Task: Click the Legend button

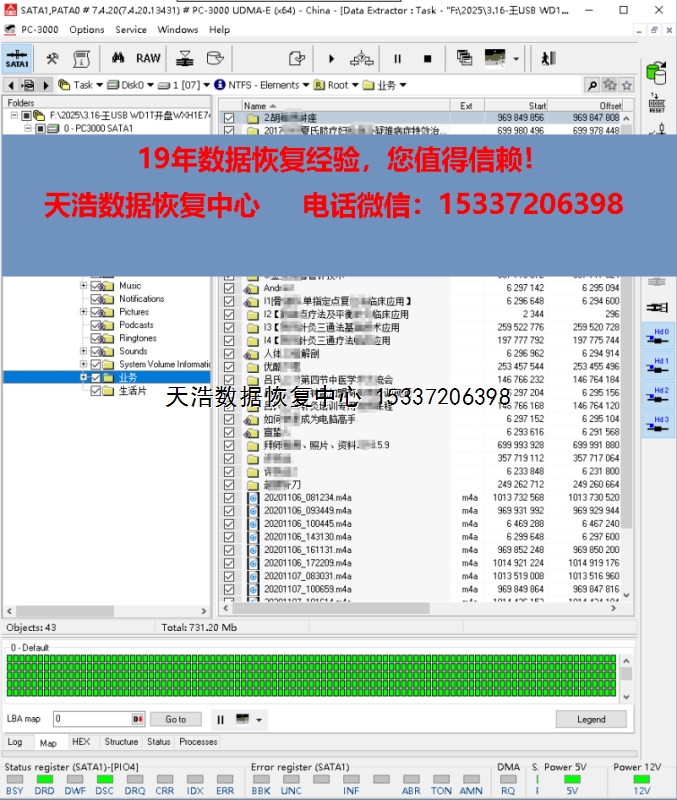Action: pos(591,719)
